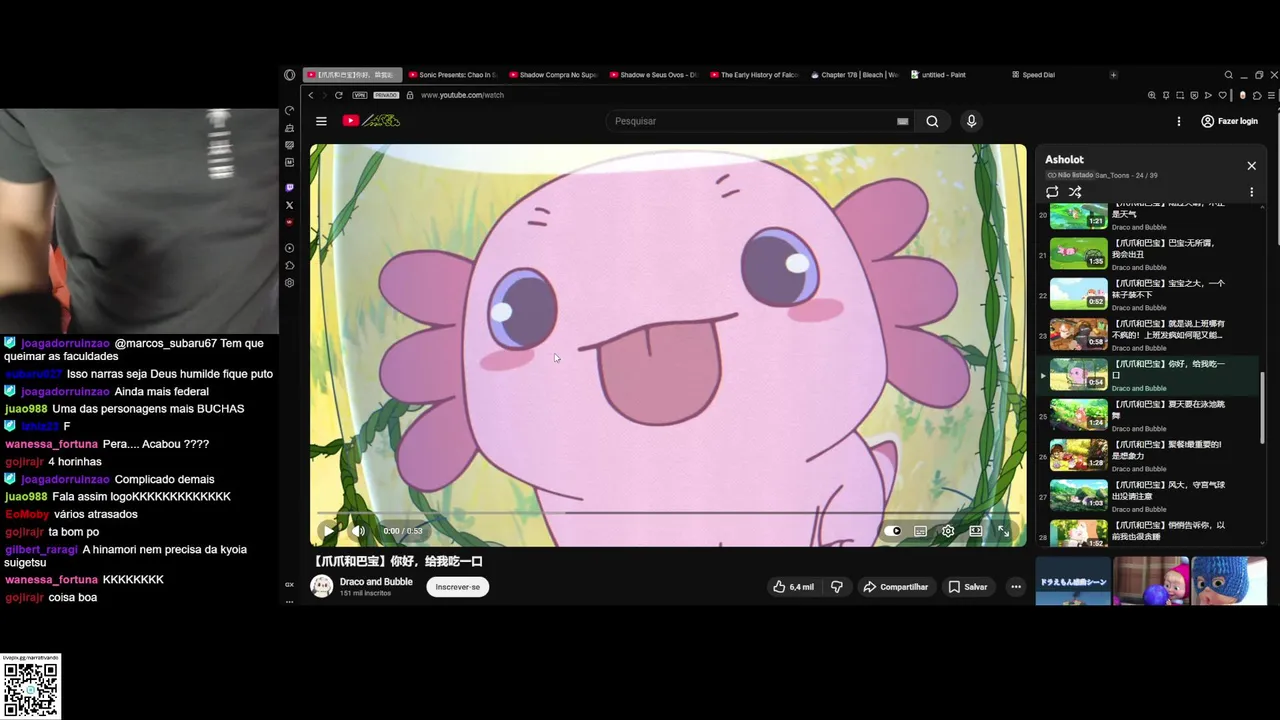1280x720 pixels.
Task: Go back with the browser back arrow
Action: click(311, 95)
